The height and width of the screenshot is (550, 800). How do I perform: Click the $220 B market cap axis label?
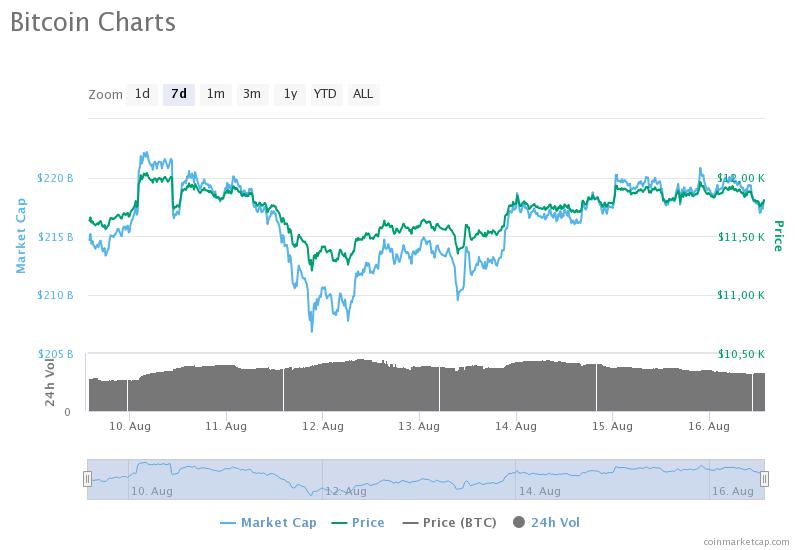click(x=55, y=178)
